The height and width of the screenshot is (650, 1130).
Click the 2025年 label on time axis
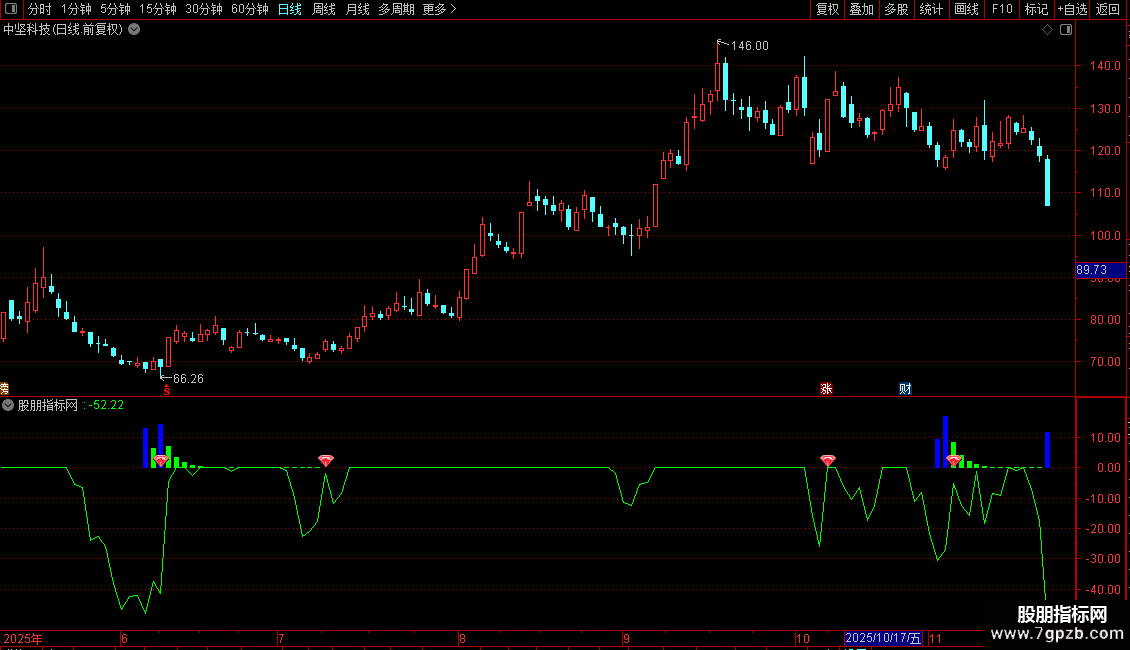(x=23, y=638)
